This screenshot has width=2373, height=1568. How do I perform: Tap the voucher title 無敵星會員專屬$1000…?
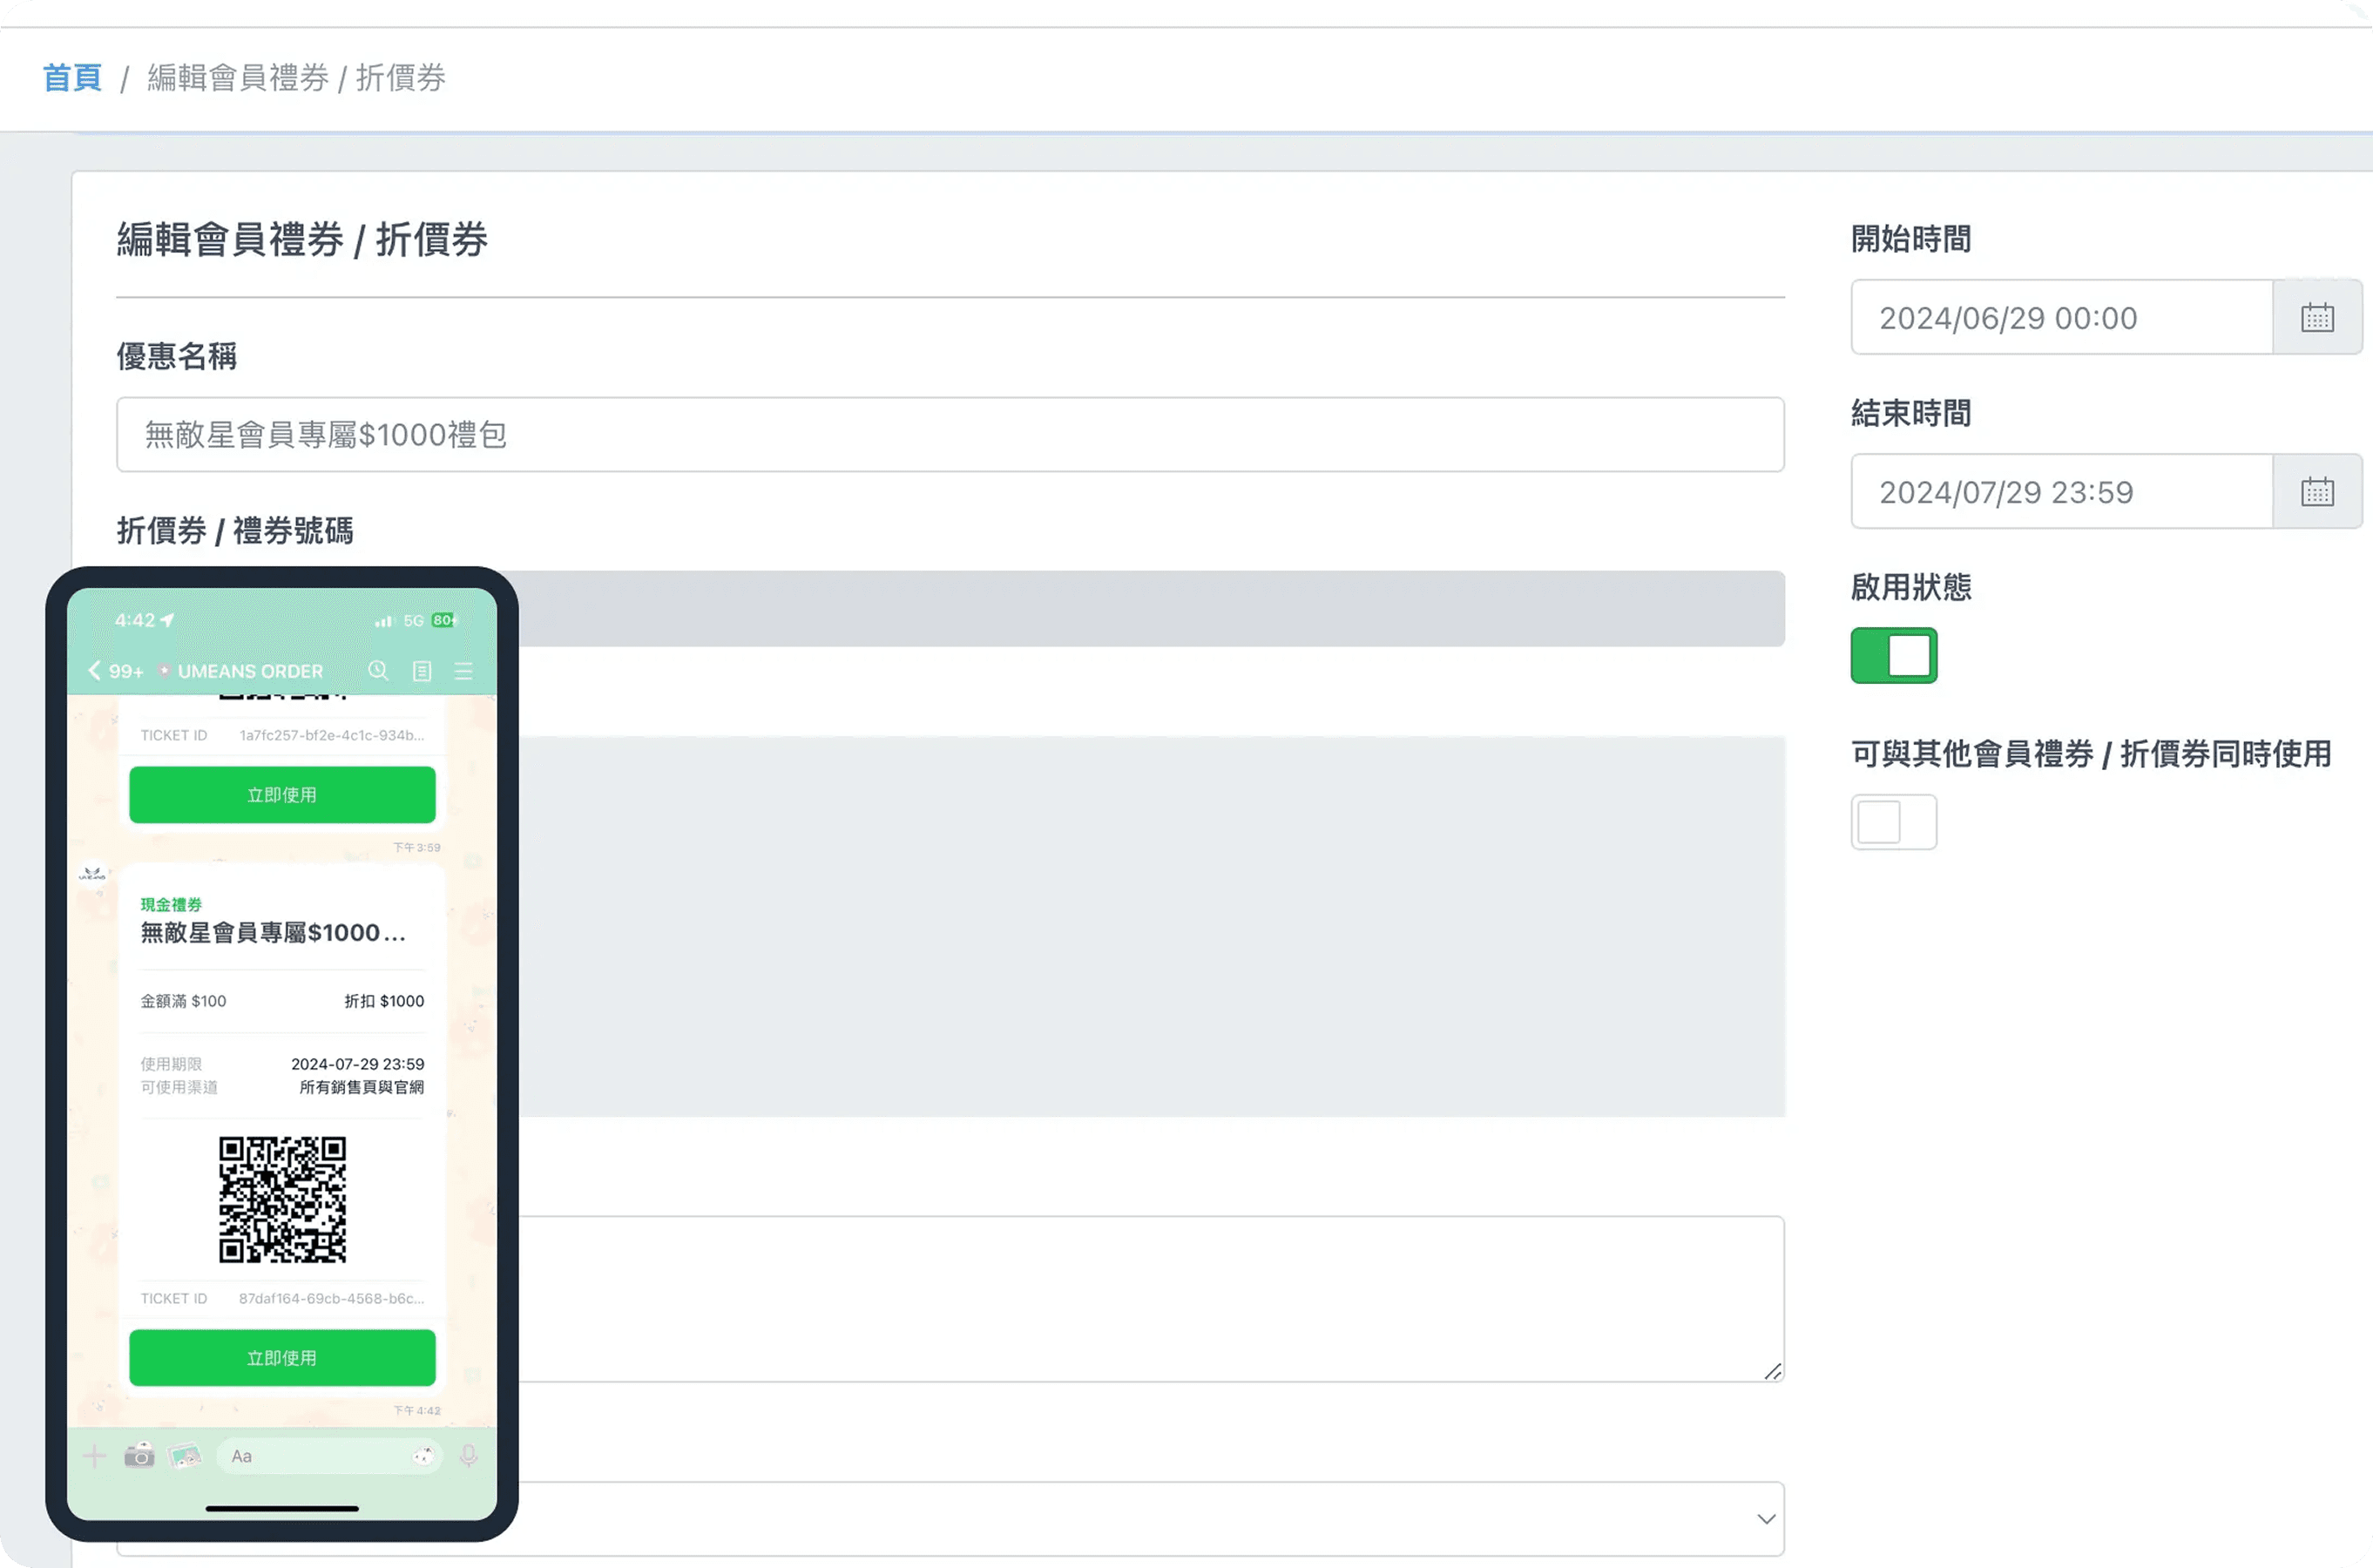pos(273,933)
